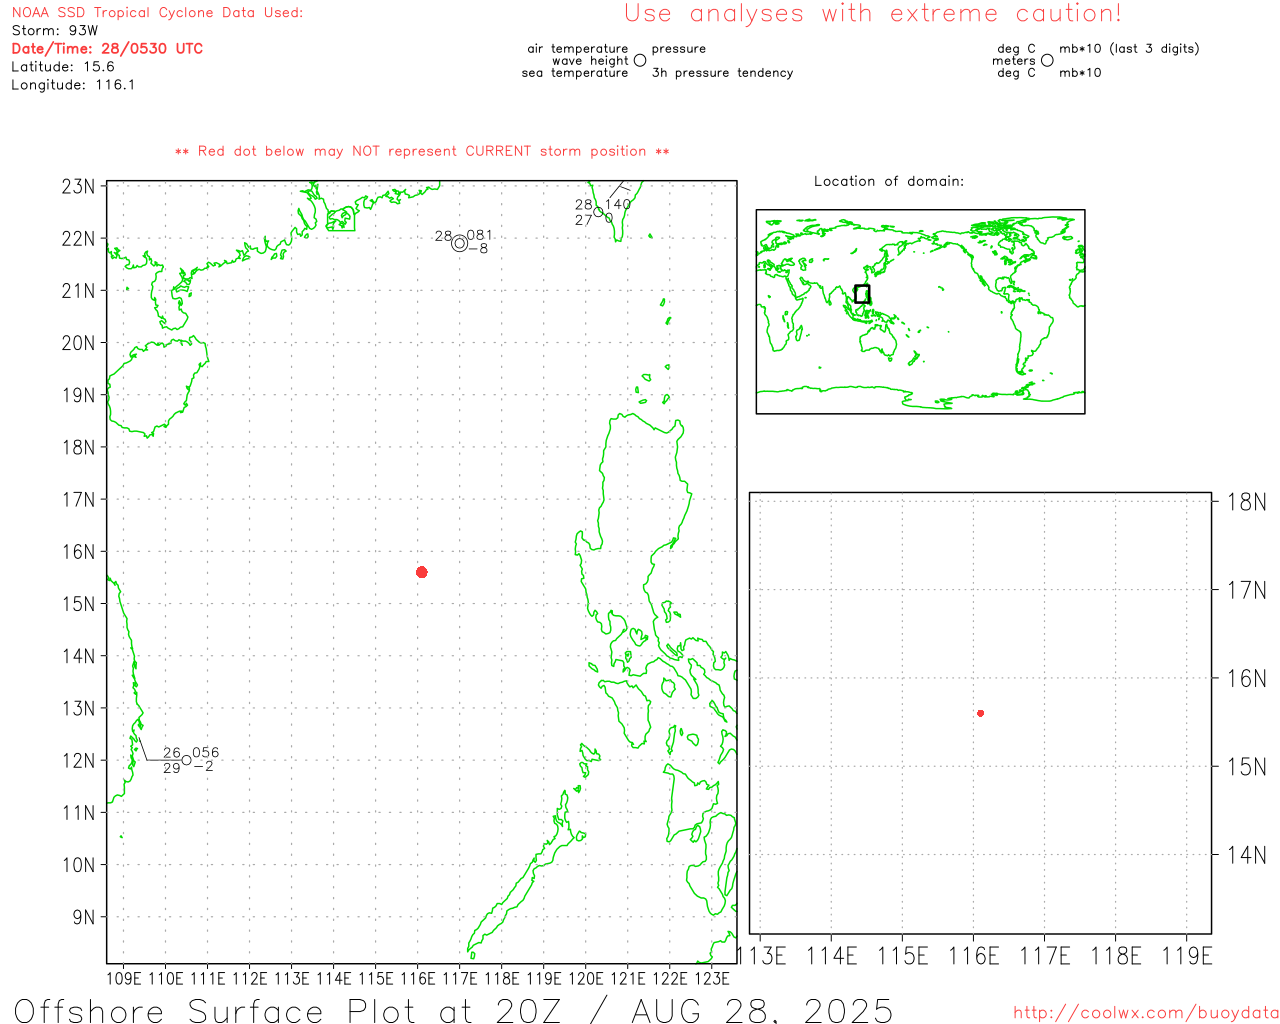Click 'mb*10 (last 3 digits)' legend label

point(1129,49)
